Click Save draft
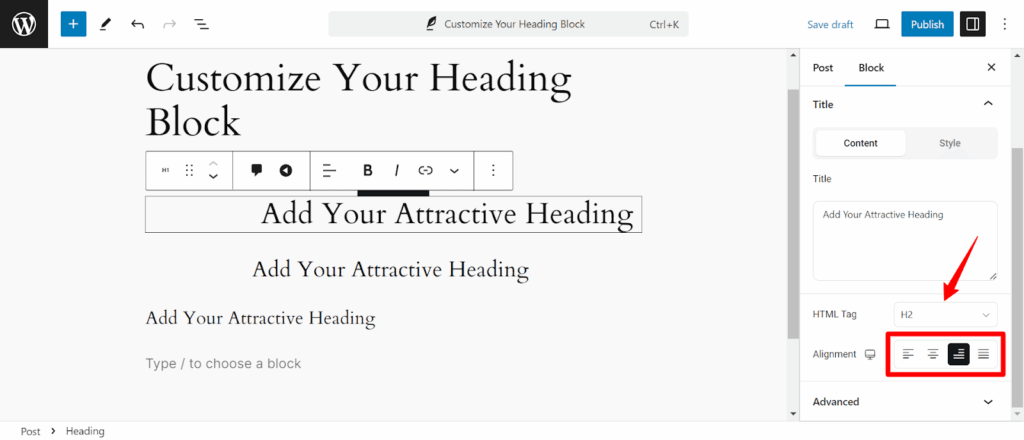The height and width of the screenshot is (440, 1024). (830, 24)
